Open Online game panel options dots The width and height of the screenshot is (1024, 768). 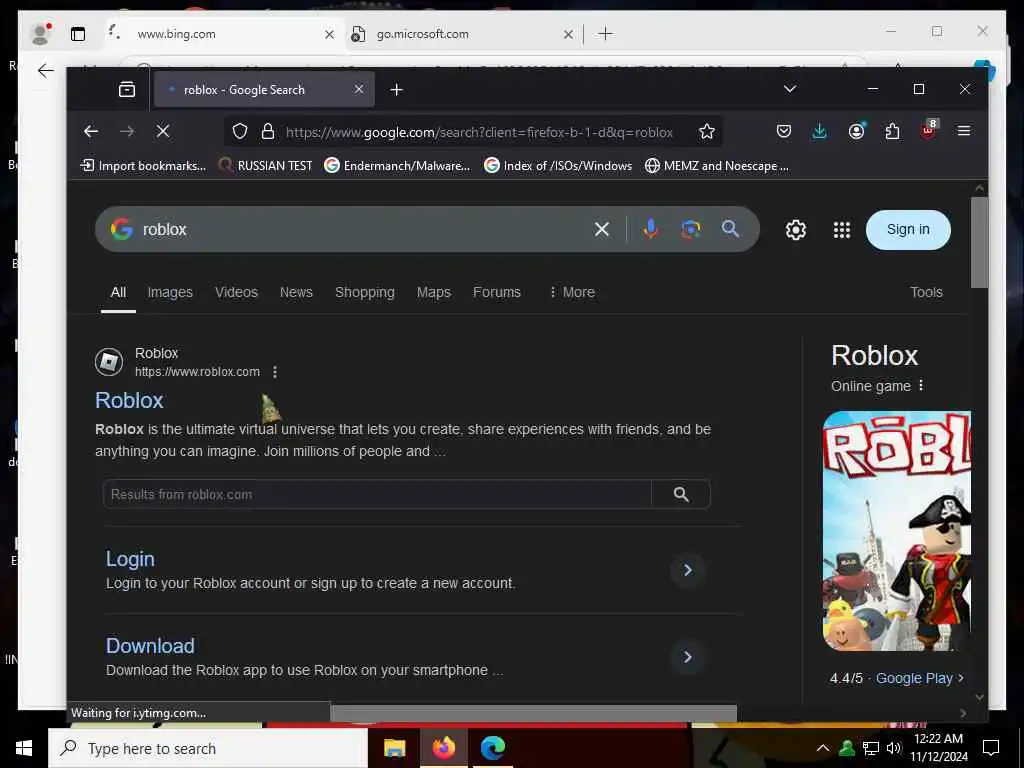(921, 385)
